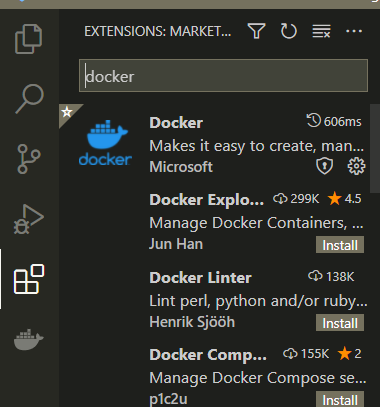Screen dimensions: 380x407
Task: Click the extensions list scrollbar
Action: coord(375,147)
